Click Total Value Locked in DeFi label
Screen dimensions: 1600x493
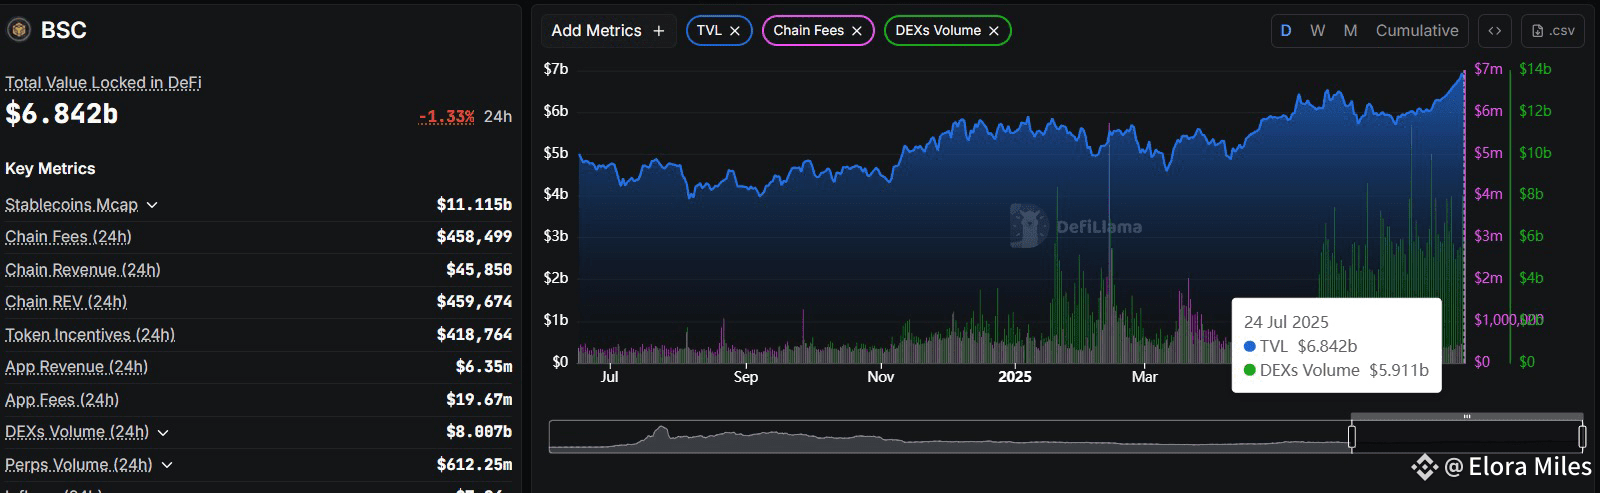(103, 82)
